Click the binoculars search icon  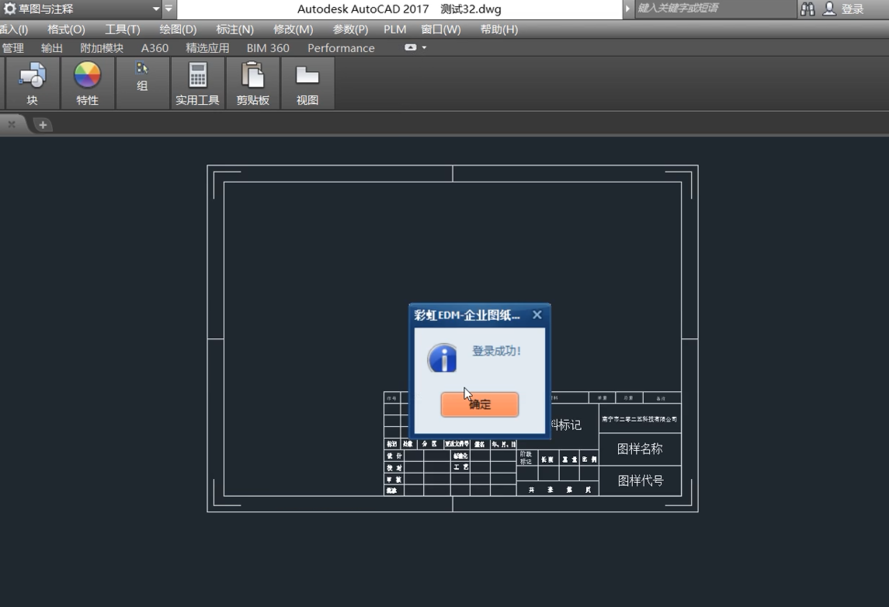(x=808, y=9)
